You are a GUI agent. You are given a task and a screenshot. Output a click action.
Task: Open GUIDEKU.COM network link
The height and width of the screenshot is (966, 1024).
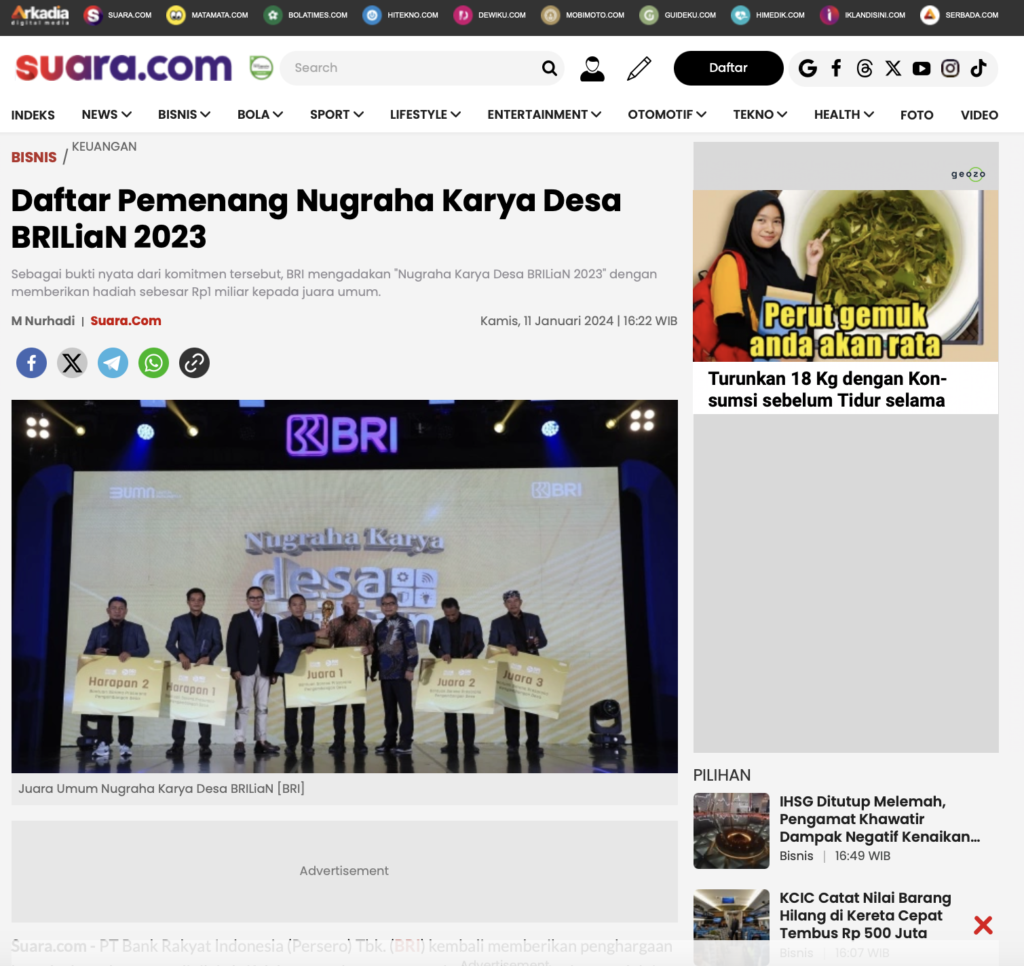677,15
